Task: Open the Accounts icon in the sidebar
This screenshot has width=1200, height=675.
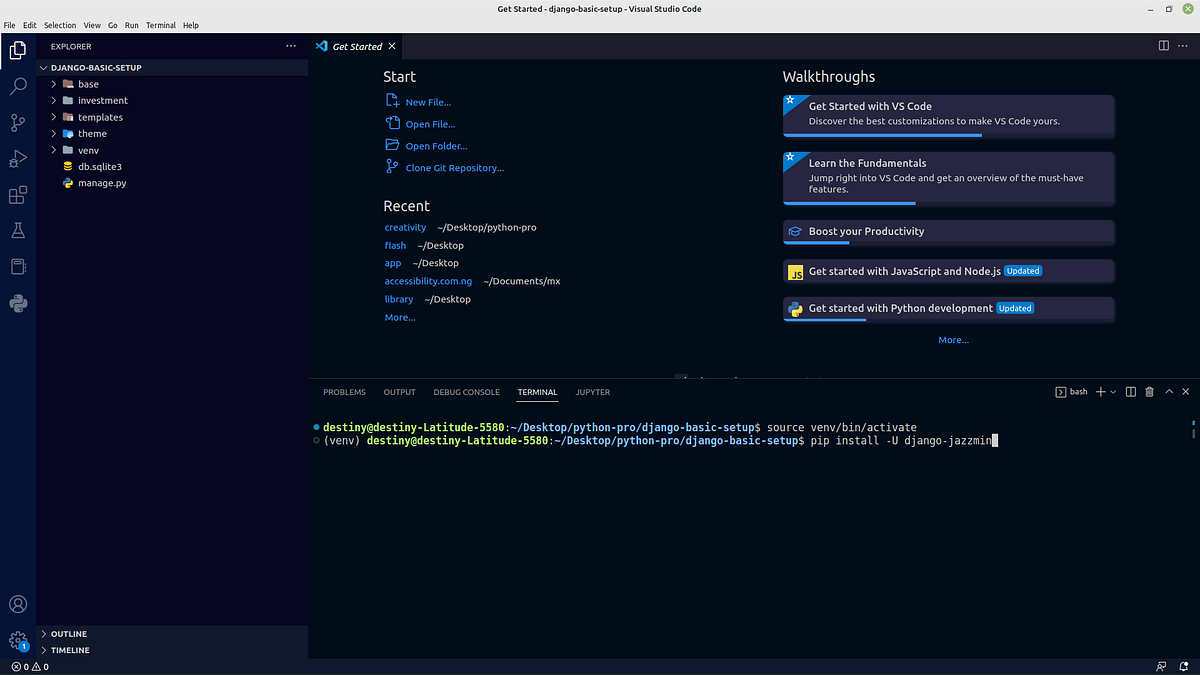Action: pos(18,604)
